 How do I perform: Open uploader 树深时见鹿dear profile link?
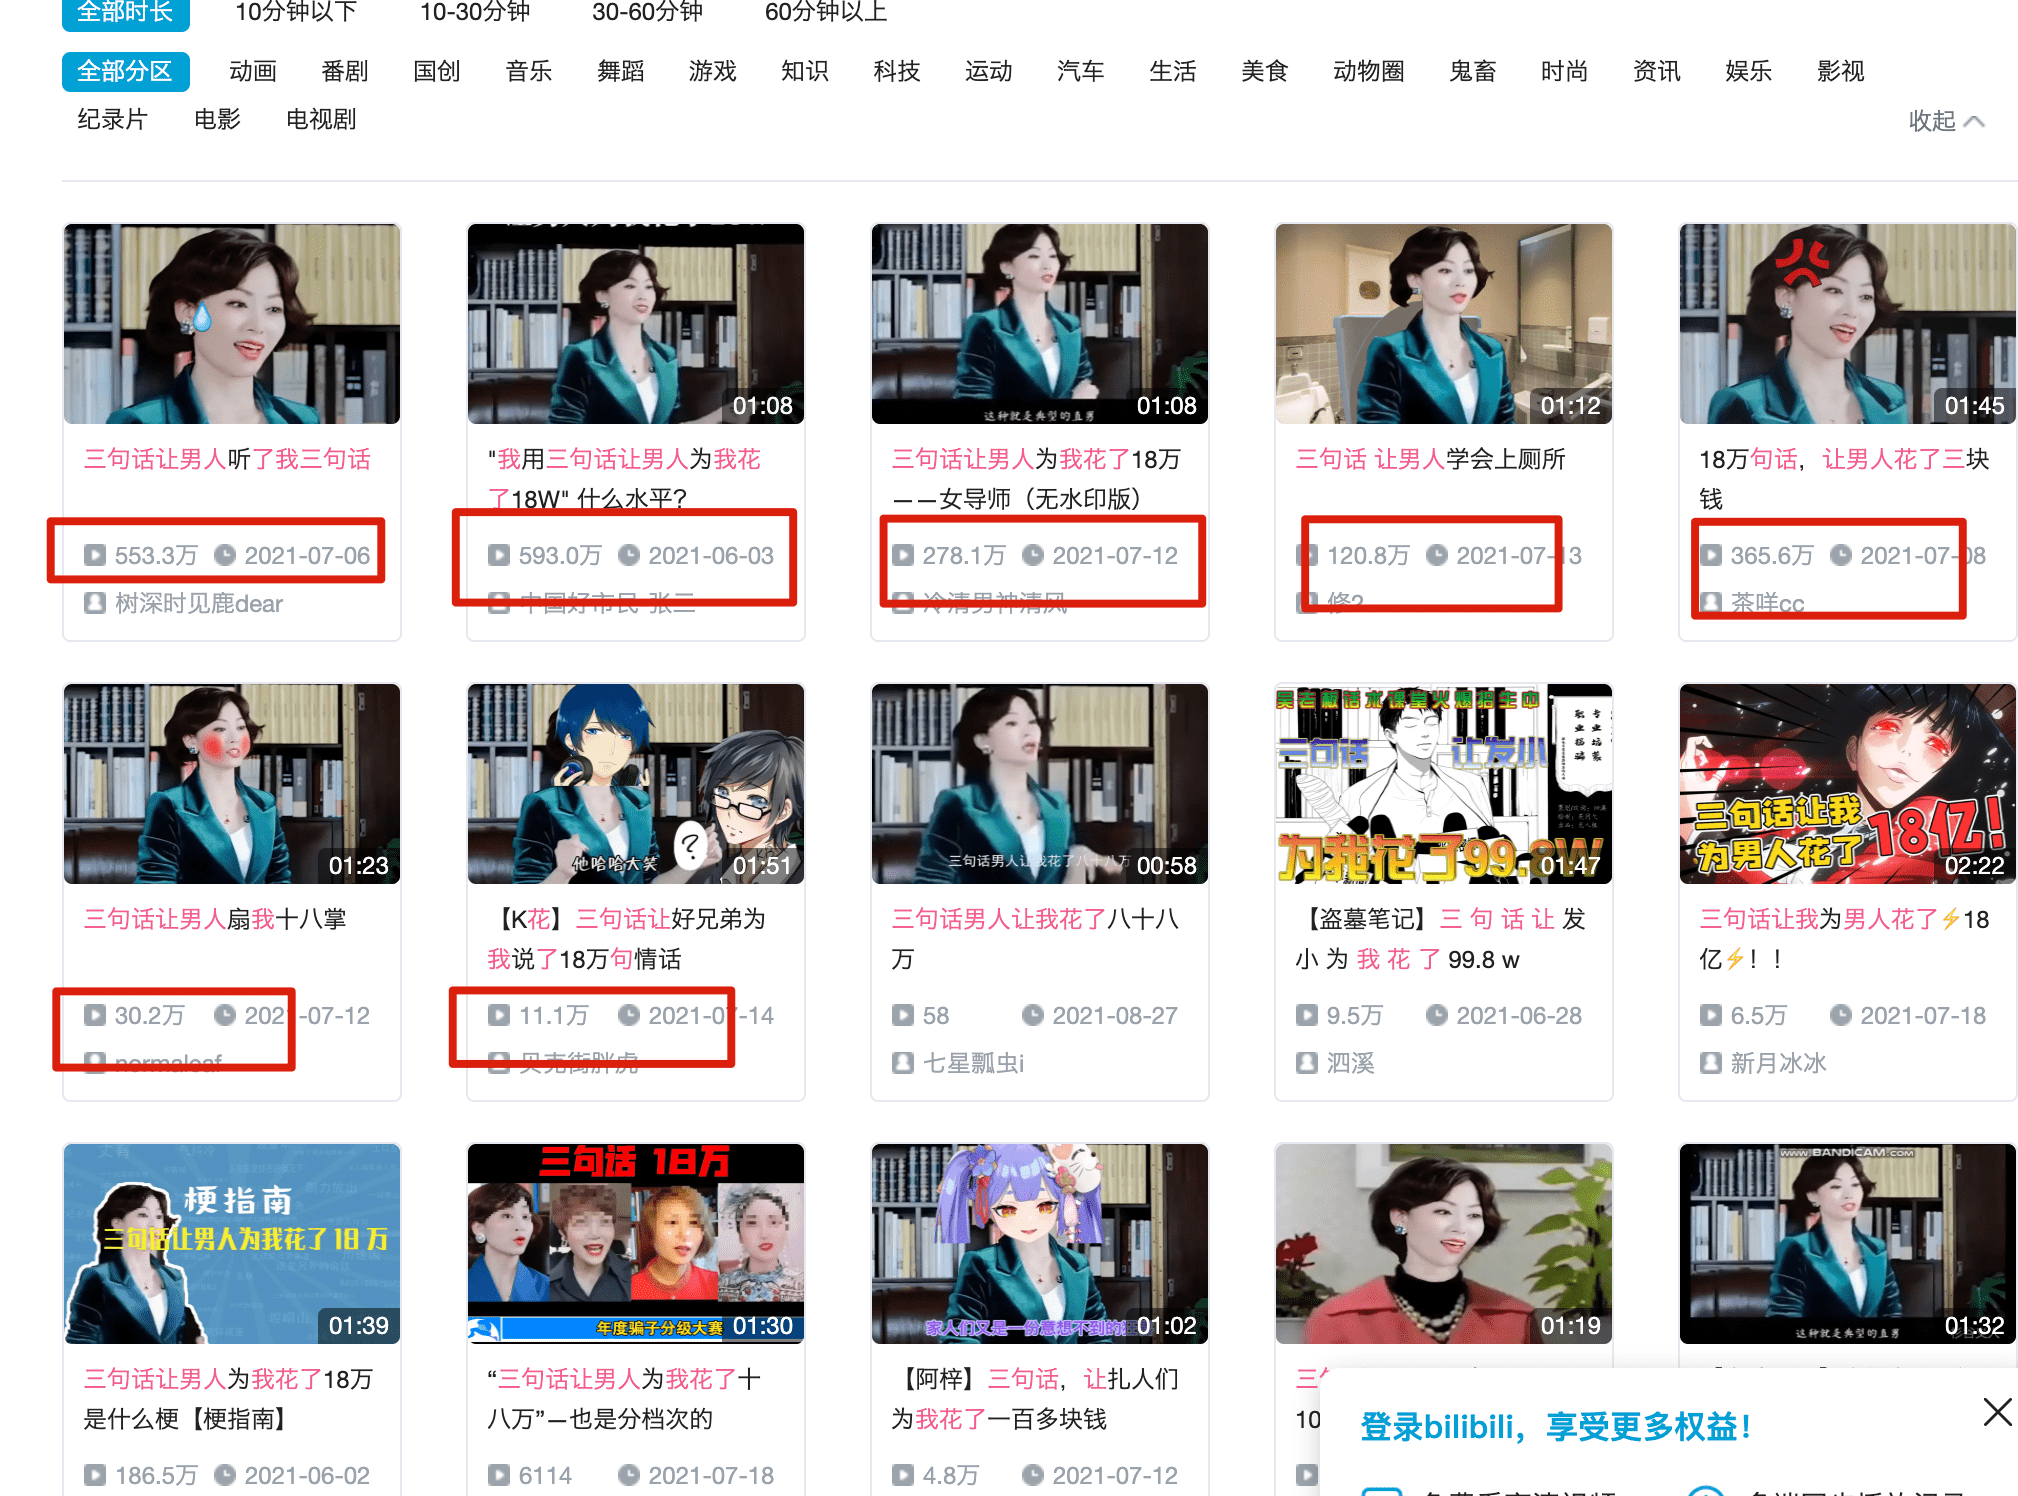click(198, 603)
